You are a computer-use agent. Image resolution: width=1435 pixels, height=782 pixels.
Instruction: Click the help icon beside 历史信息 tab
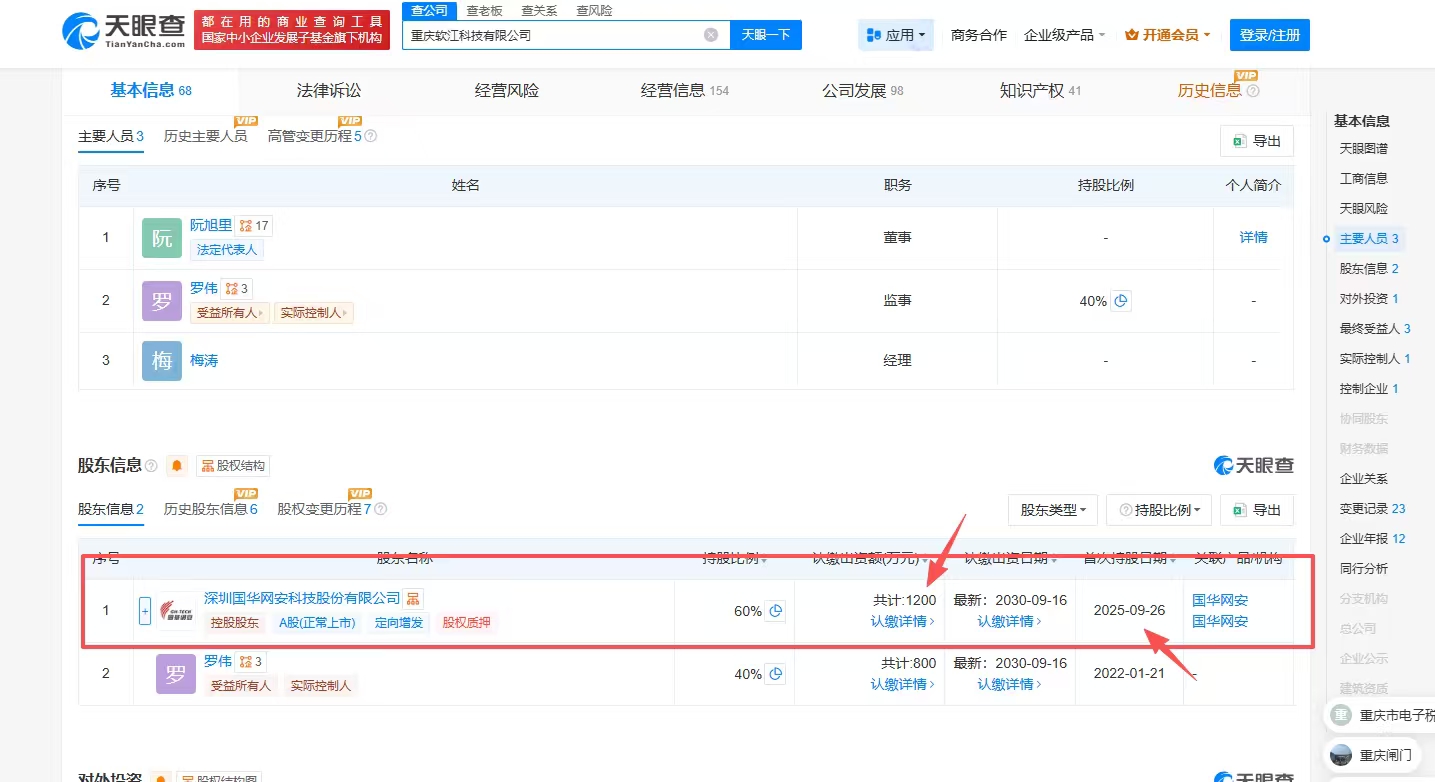pyautogui.click(x=1253, y=91)
